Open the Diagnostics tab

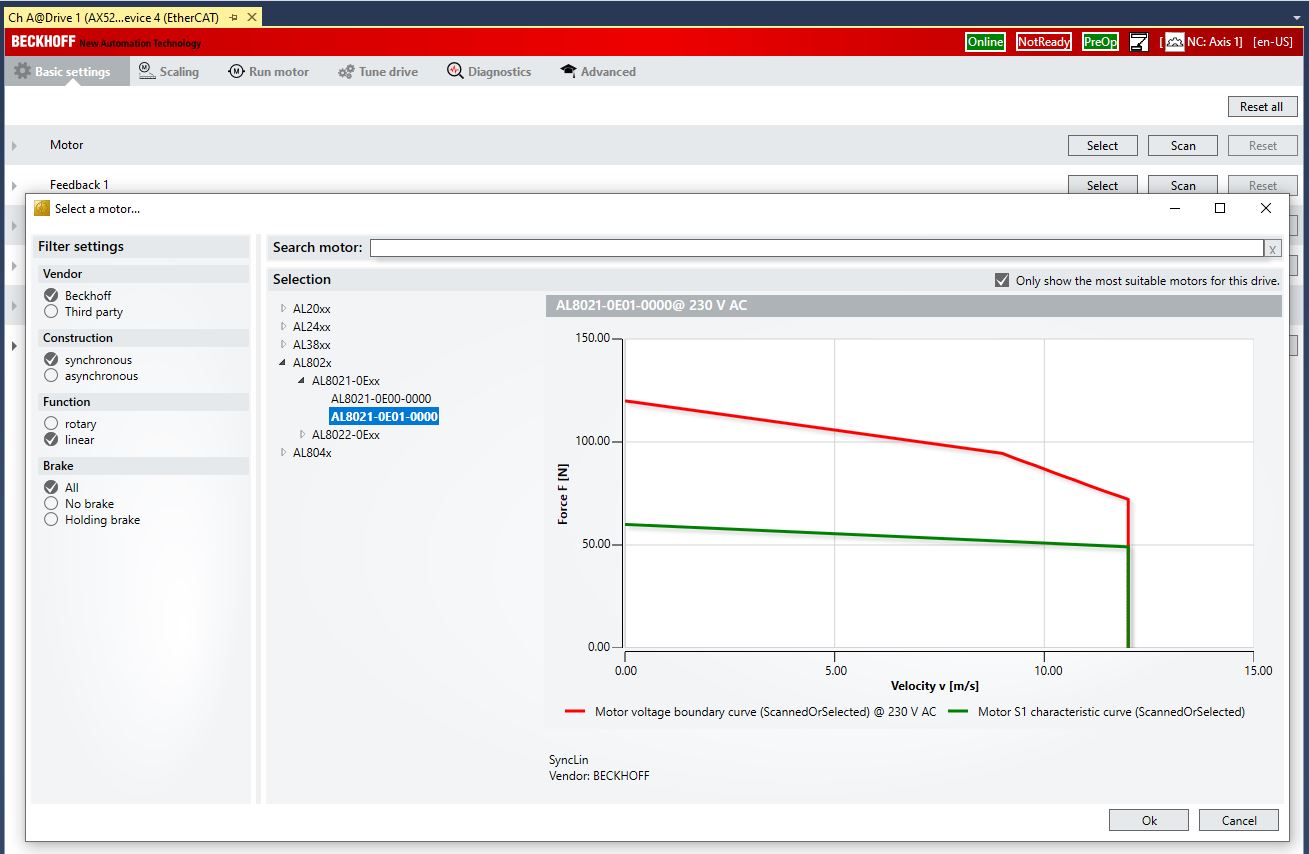tap(489, 72)
